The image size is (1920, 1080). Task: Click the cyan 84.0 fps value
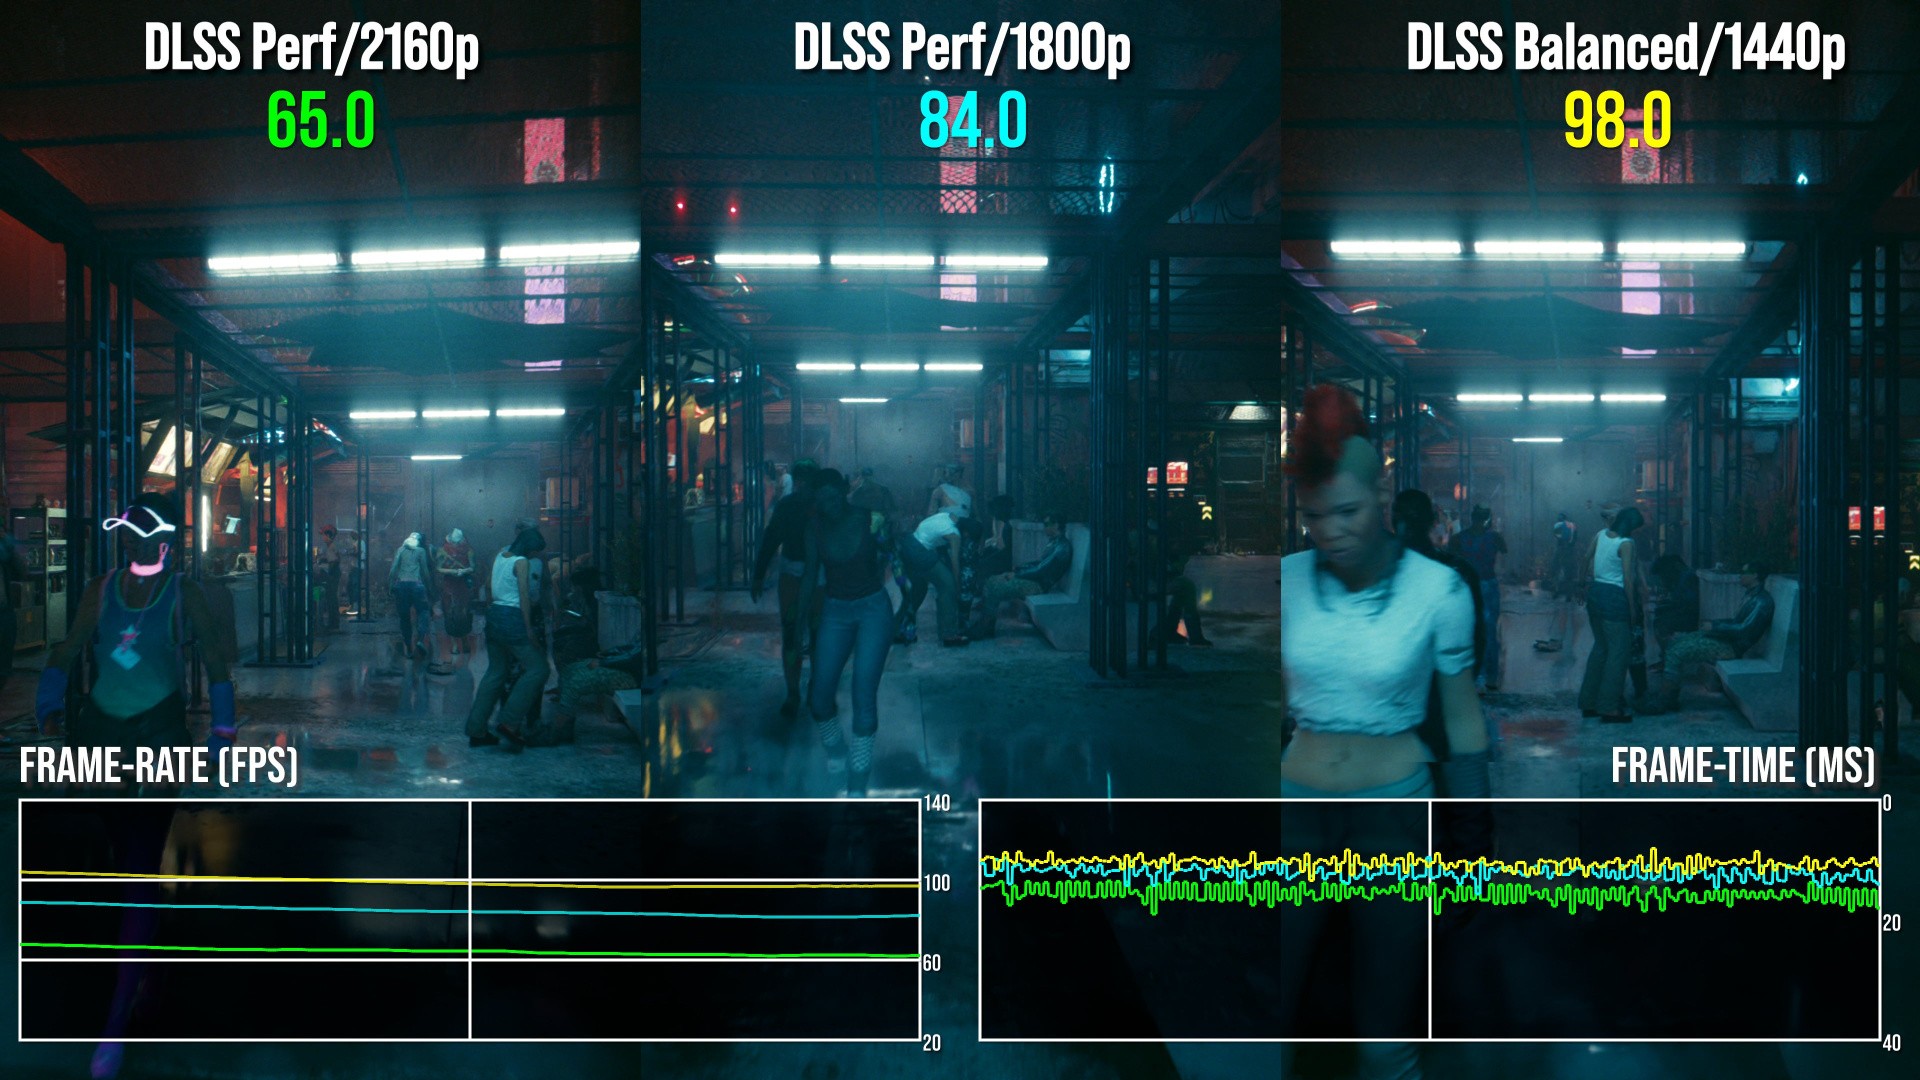(x=972, y=121)
